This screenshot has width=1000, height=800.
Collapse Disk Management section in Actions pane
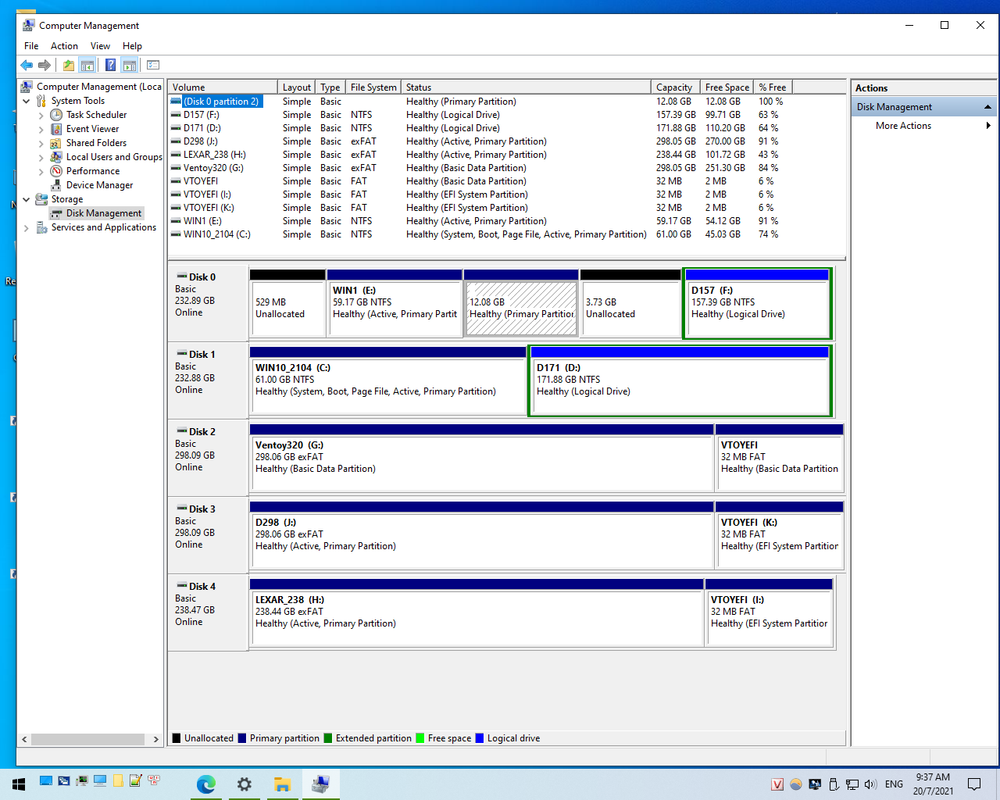pos(987,107)
